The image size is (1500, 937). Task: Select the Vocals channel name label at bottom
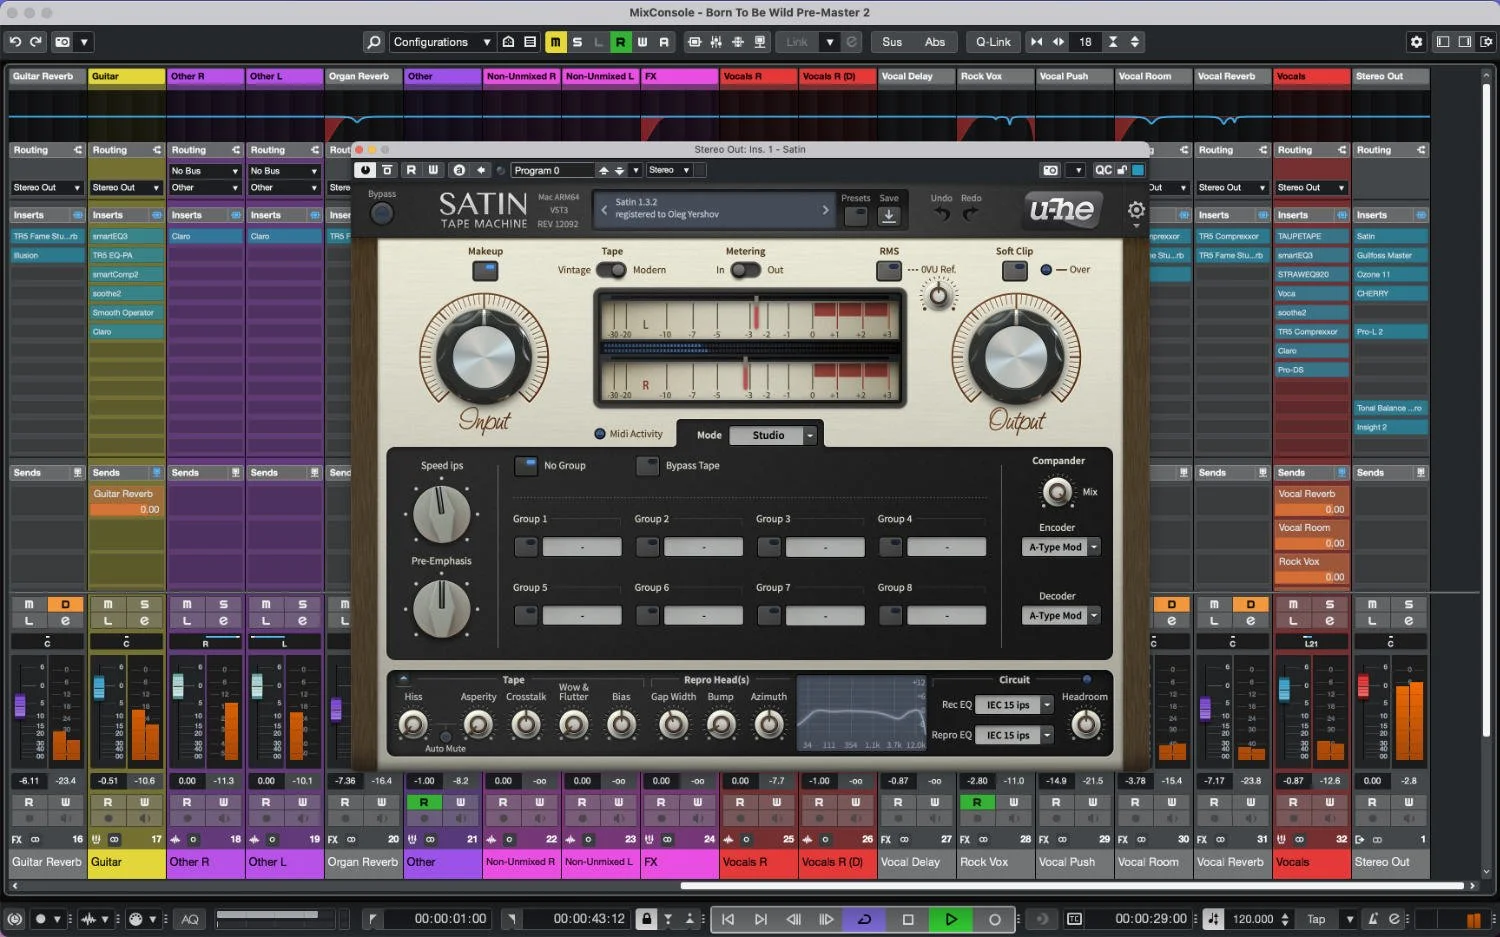coord(1311,862)
